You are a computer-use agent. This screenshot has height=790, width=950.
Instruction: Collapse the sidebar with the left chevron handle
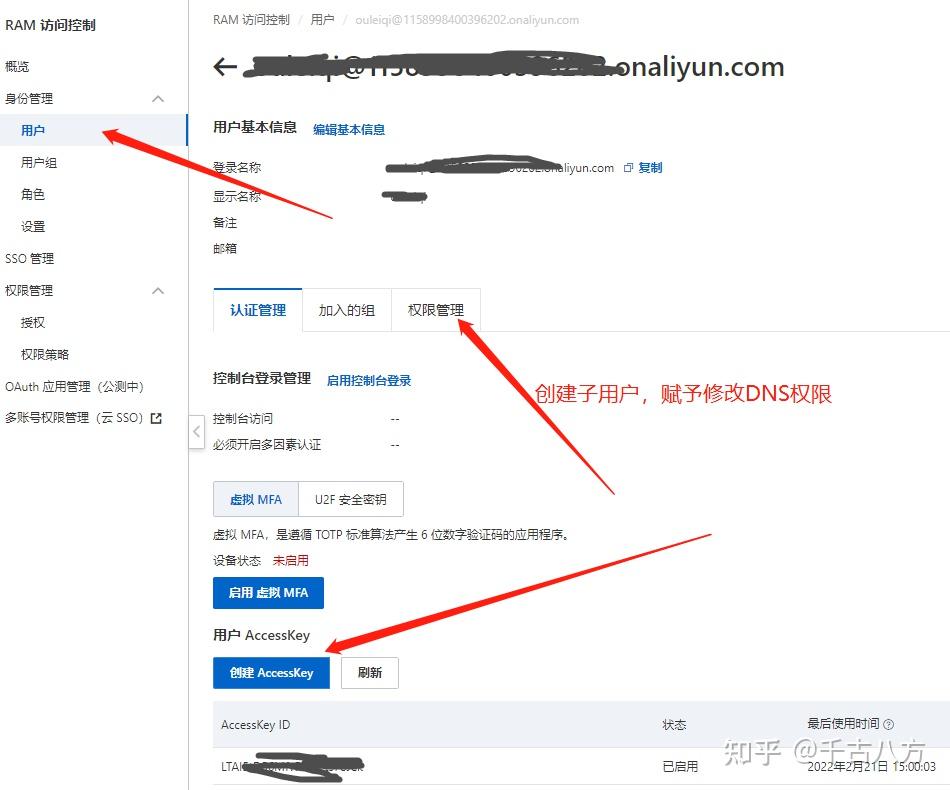click(x=196, y=432)
